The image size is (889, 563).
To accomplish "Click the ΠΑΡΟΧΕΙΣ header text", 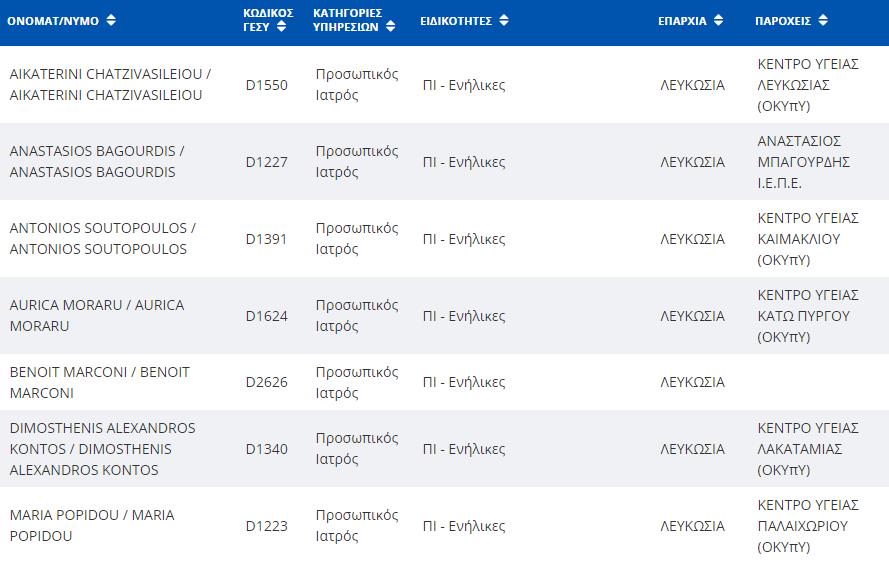I will tap(783, 21).
